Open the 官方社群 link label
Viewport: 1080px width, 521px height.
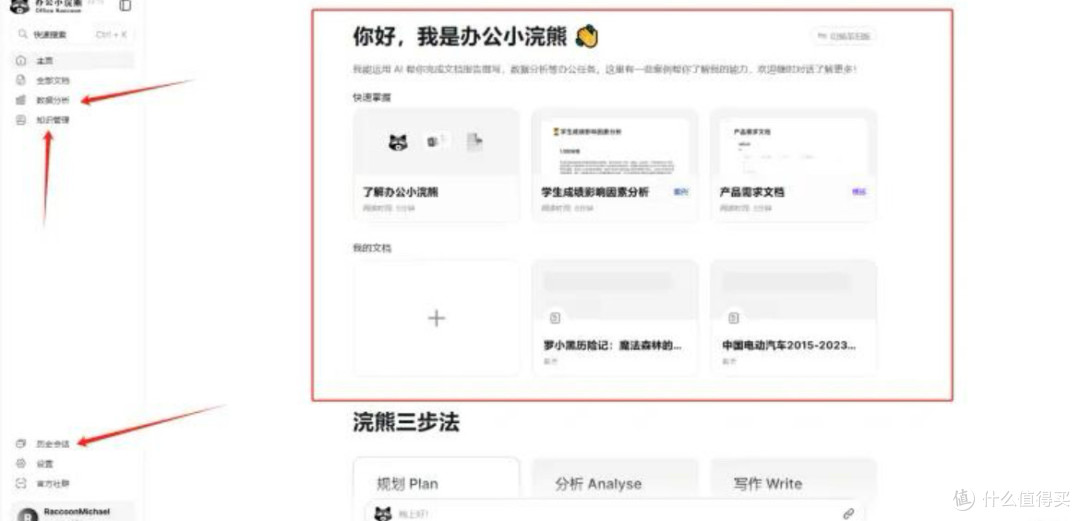click(x=53, y=484)
